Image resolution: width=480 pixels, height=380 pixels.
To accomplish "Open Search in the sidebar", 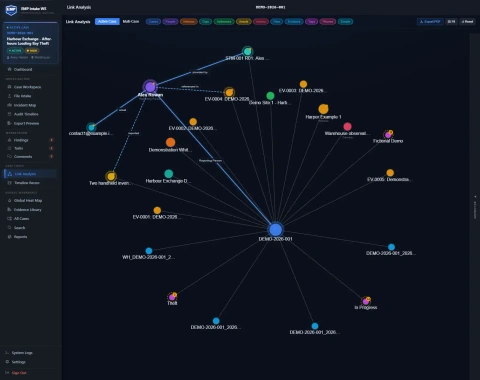I will (19, 228).
